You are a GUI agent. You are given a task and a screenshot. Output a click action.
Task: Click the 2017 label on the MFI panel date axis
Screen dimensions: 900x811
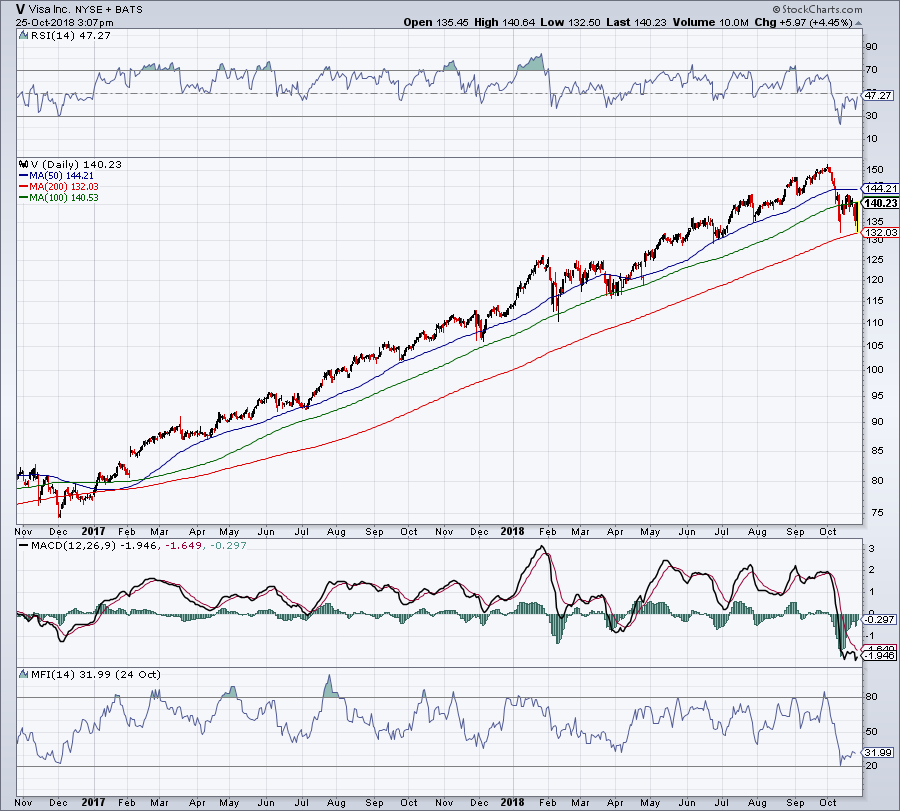click(x=94, y=802)
